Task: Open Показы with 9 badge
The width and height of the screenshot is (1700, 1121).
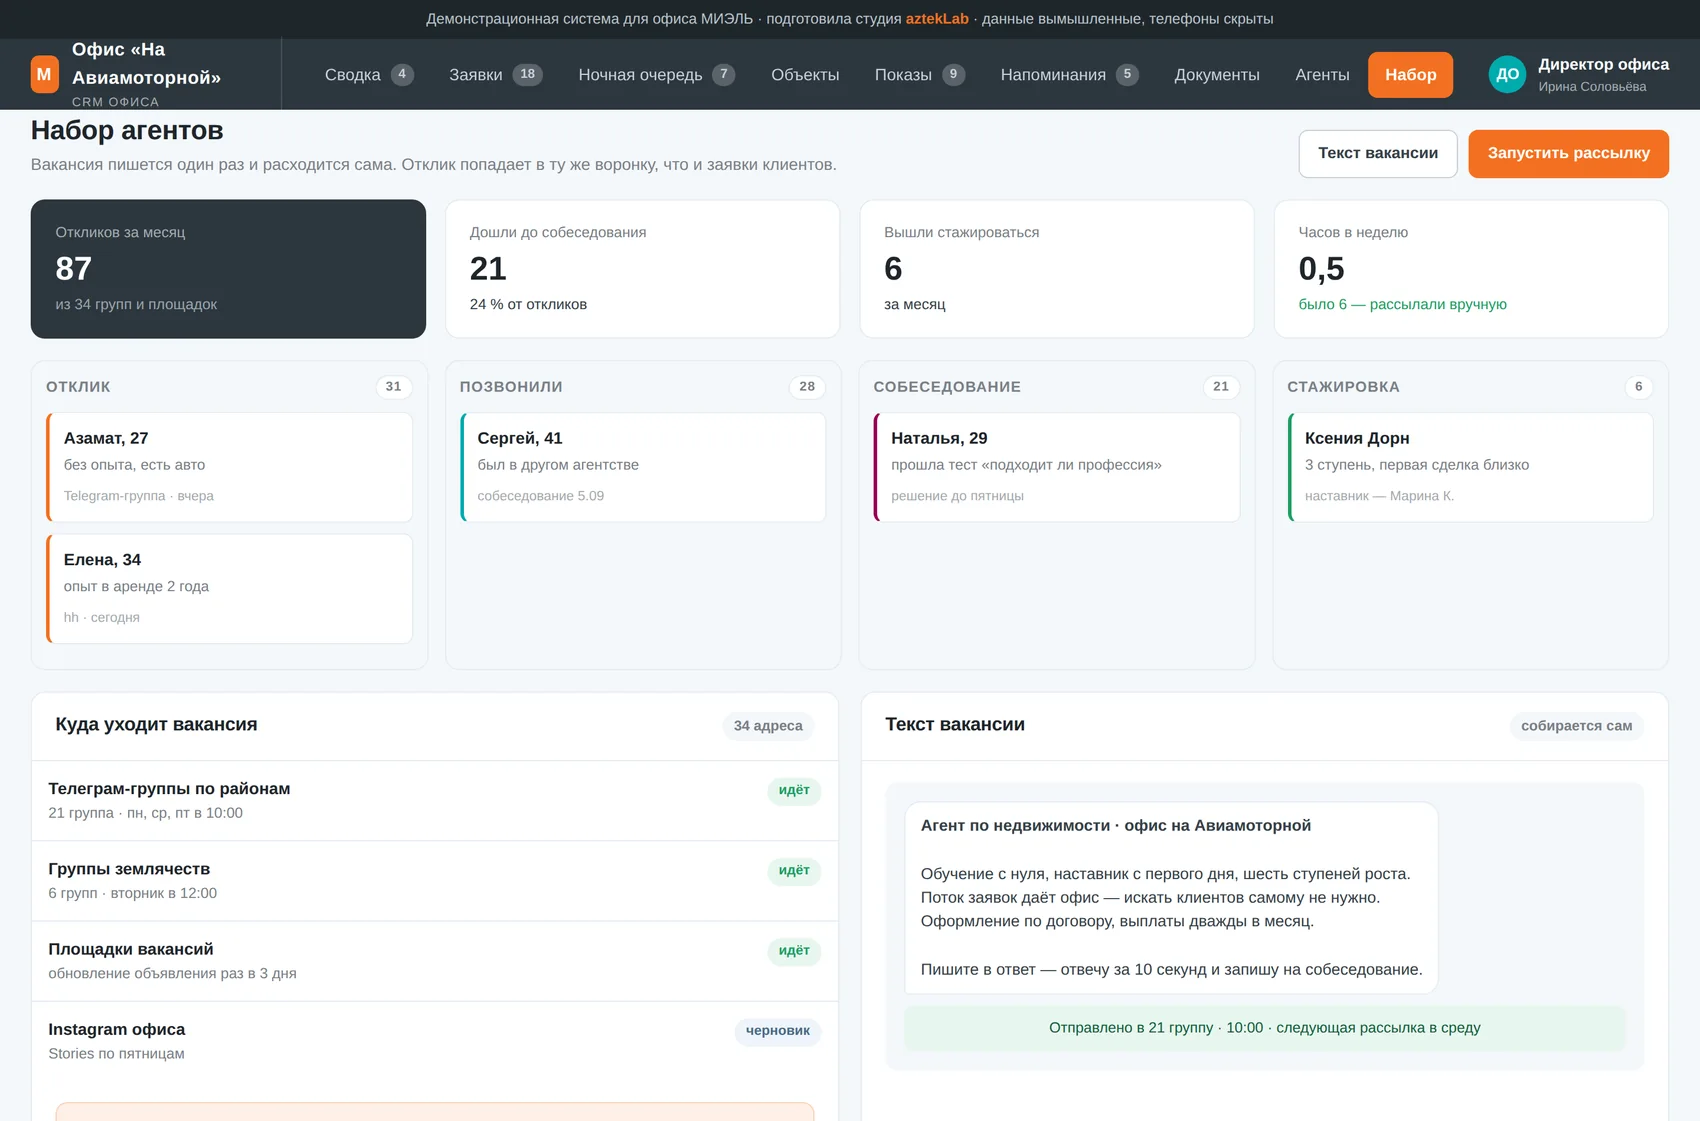Action: (x=919, y=75)
